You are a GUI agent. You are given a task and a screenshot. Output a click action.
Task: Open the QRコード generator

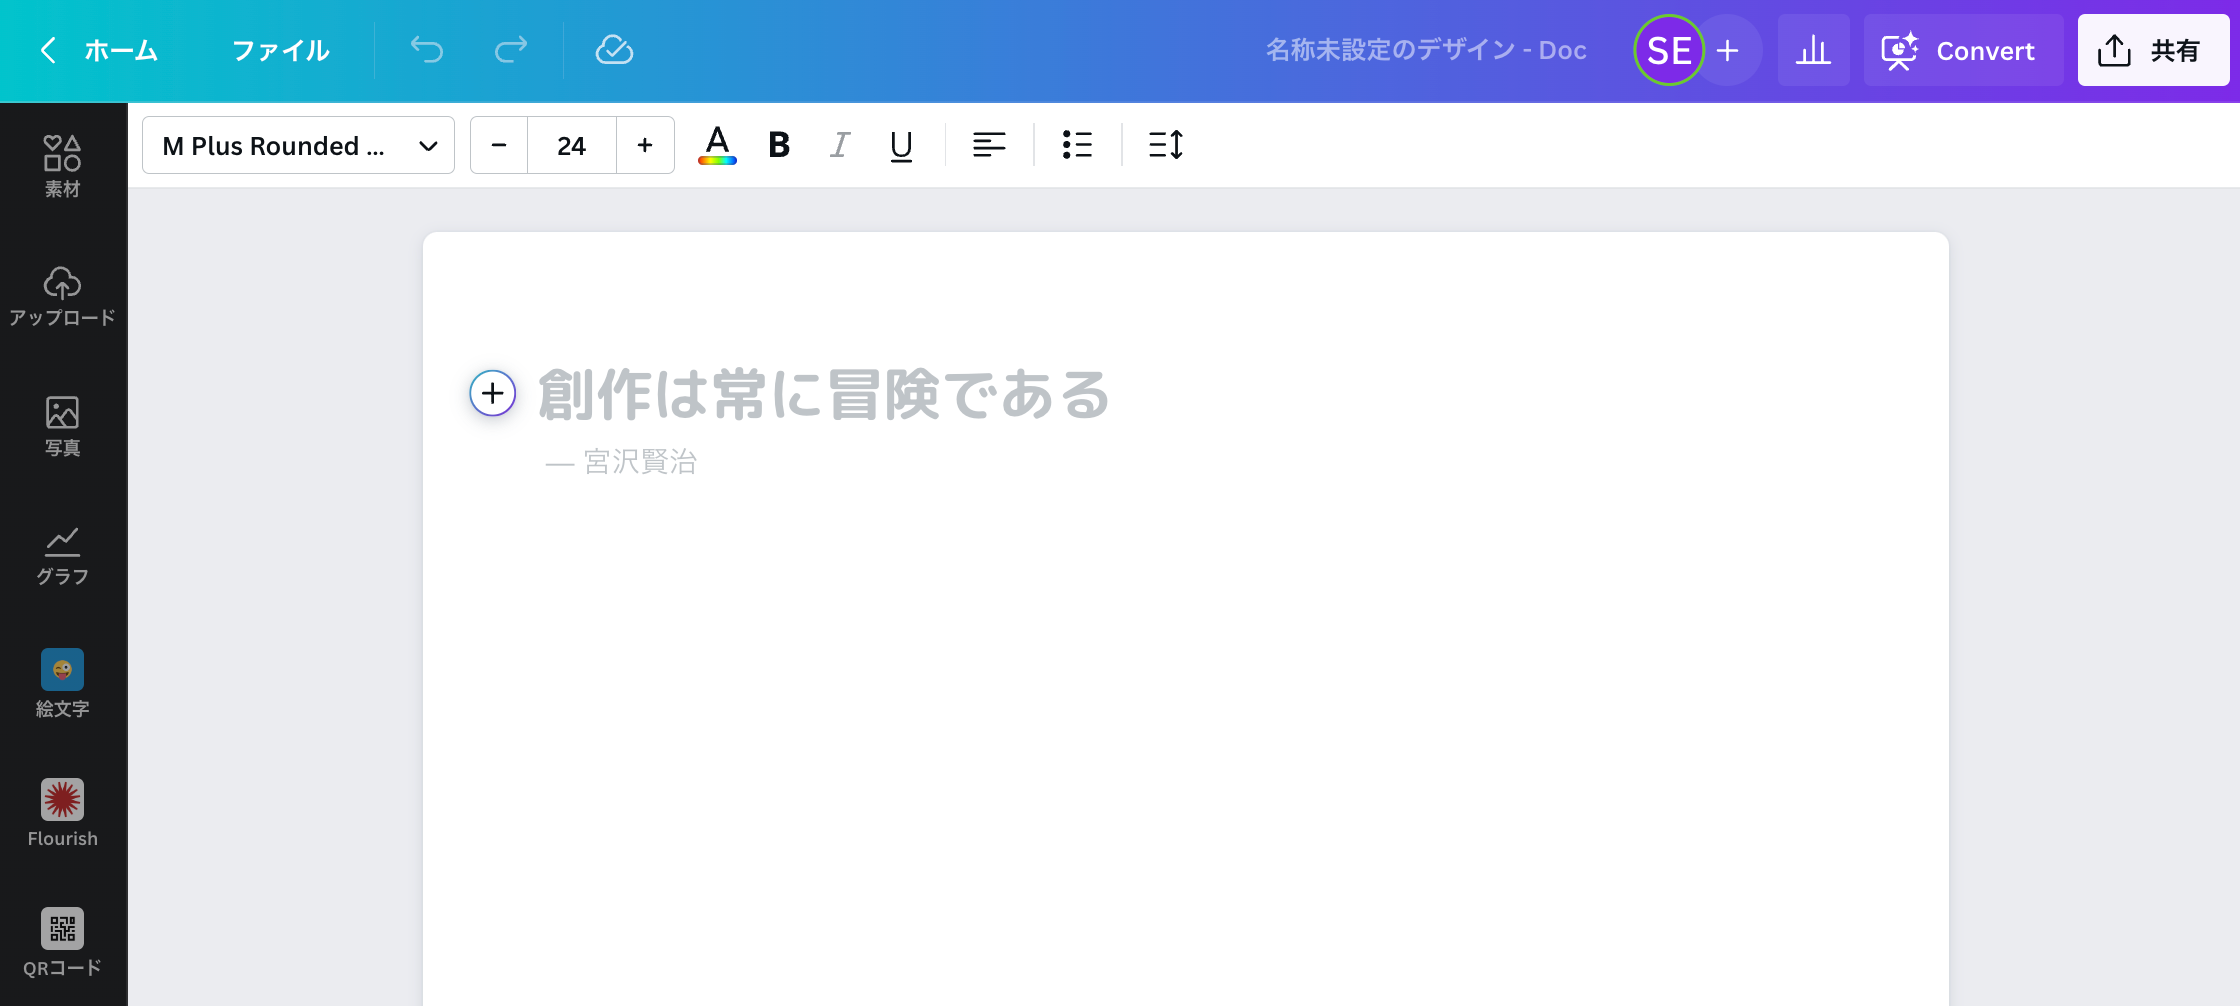[62, 941]
